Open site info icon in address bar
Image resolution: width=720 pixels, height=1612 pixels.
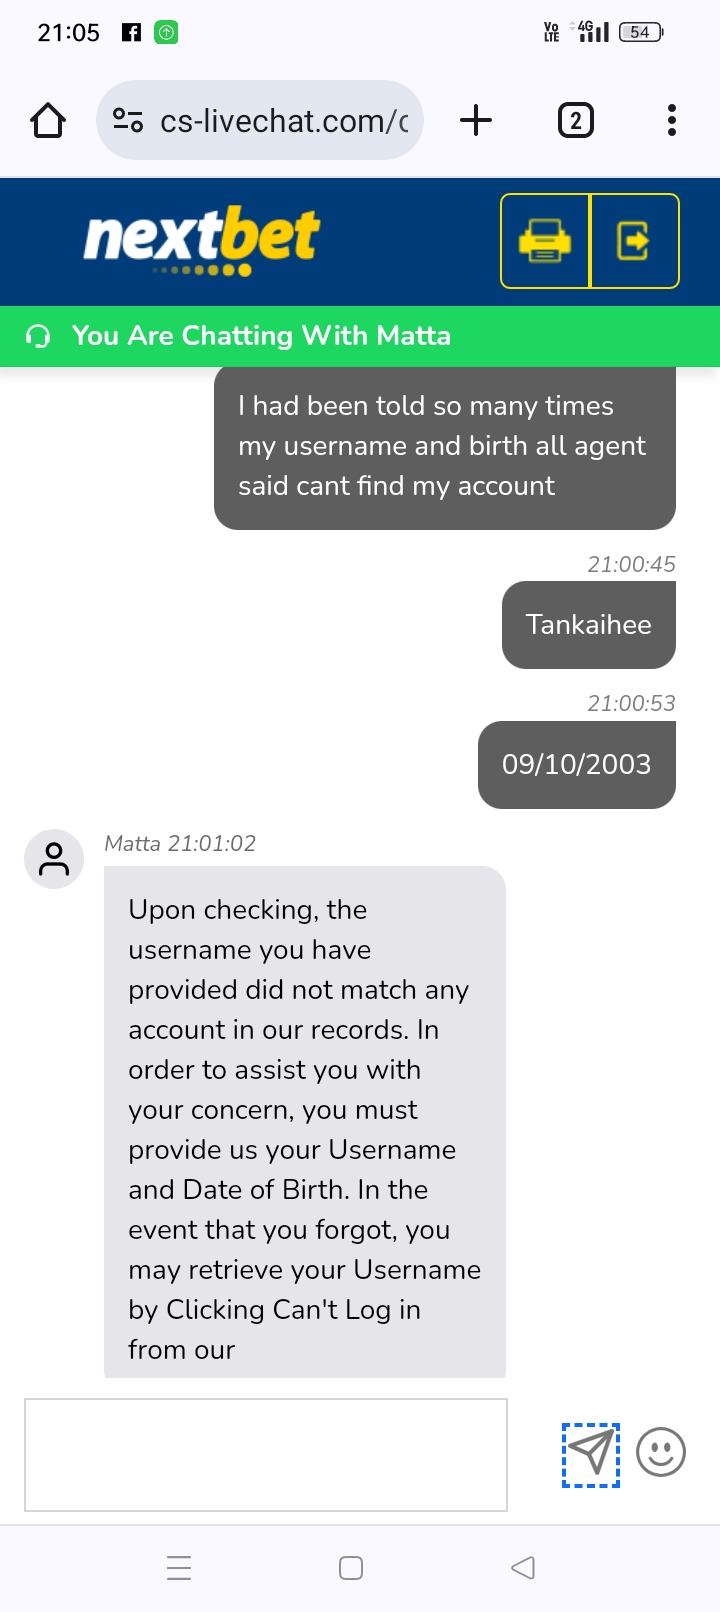(x=127, y=121)
